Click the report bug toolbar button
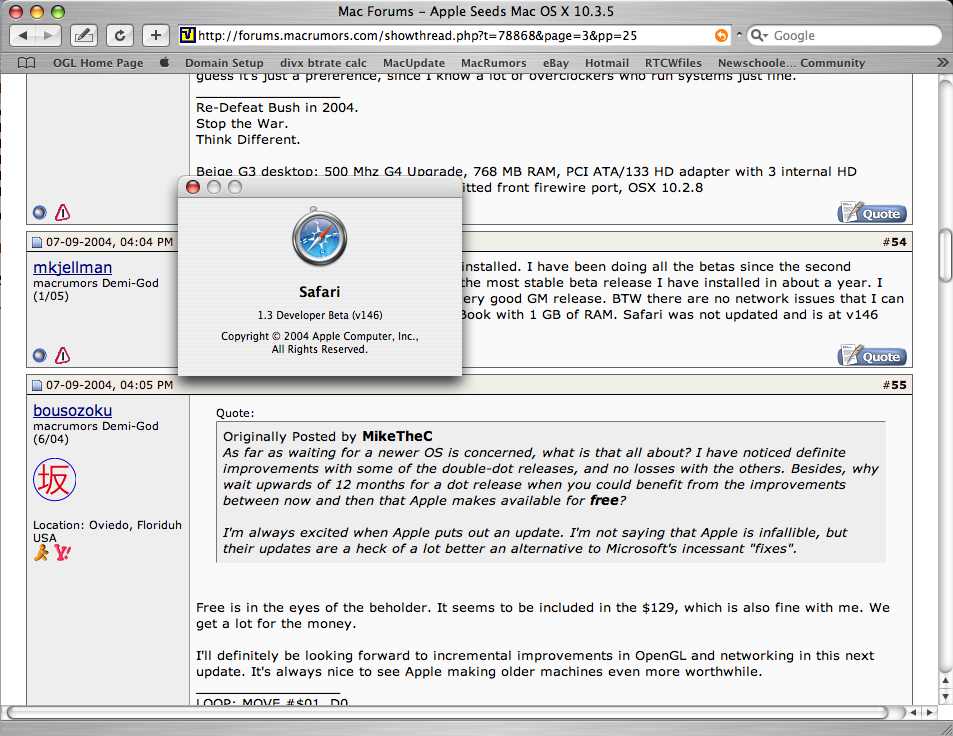 [x=83, y=35]
